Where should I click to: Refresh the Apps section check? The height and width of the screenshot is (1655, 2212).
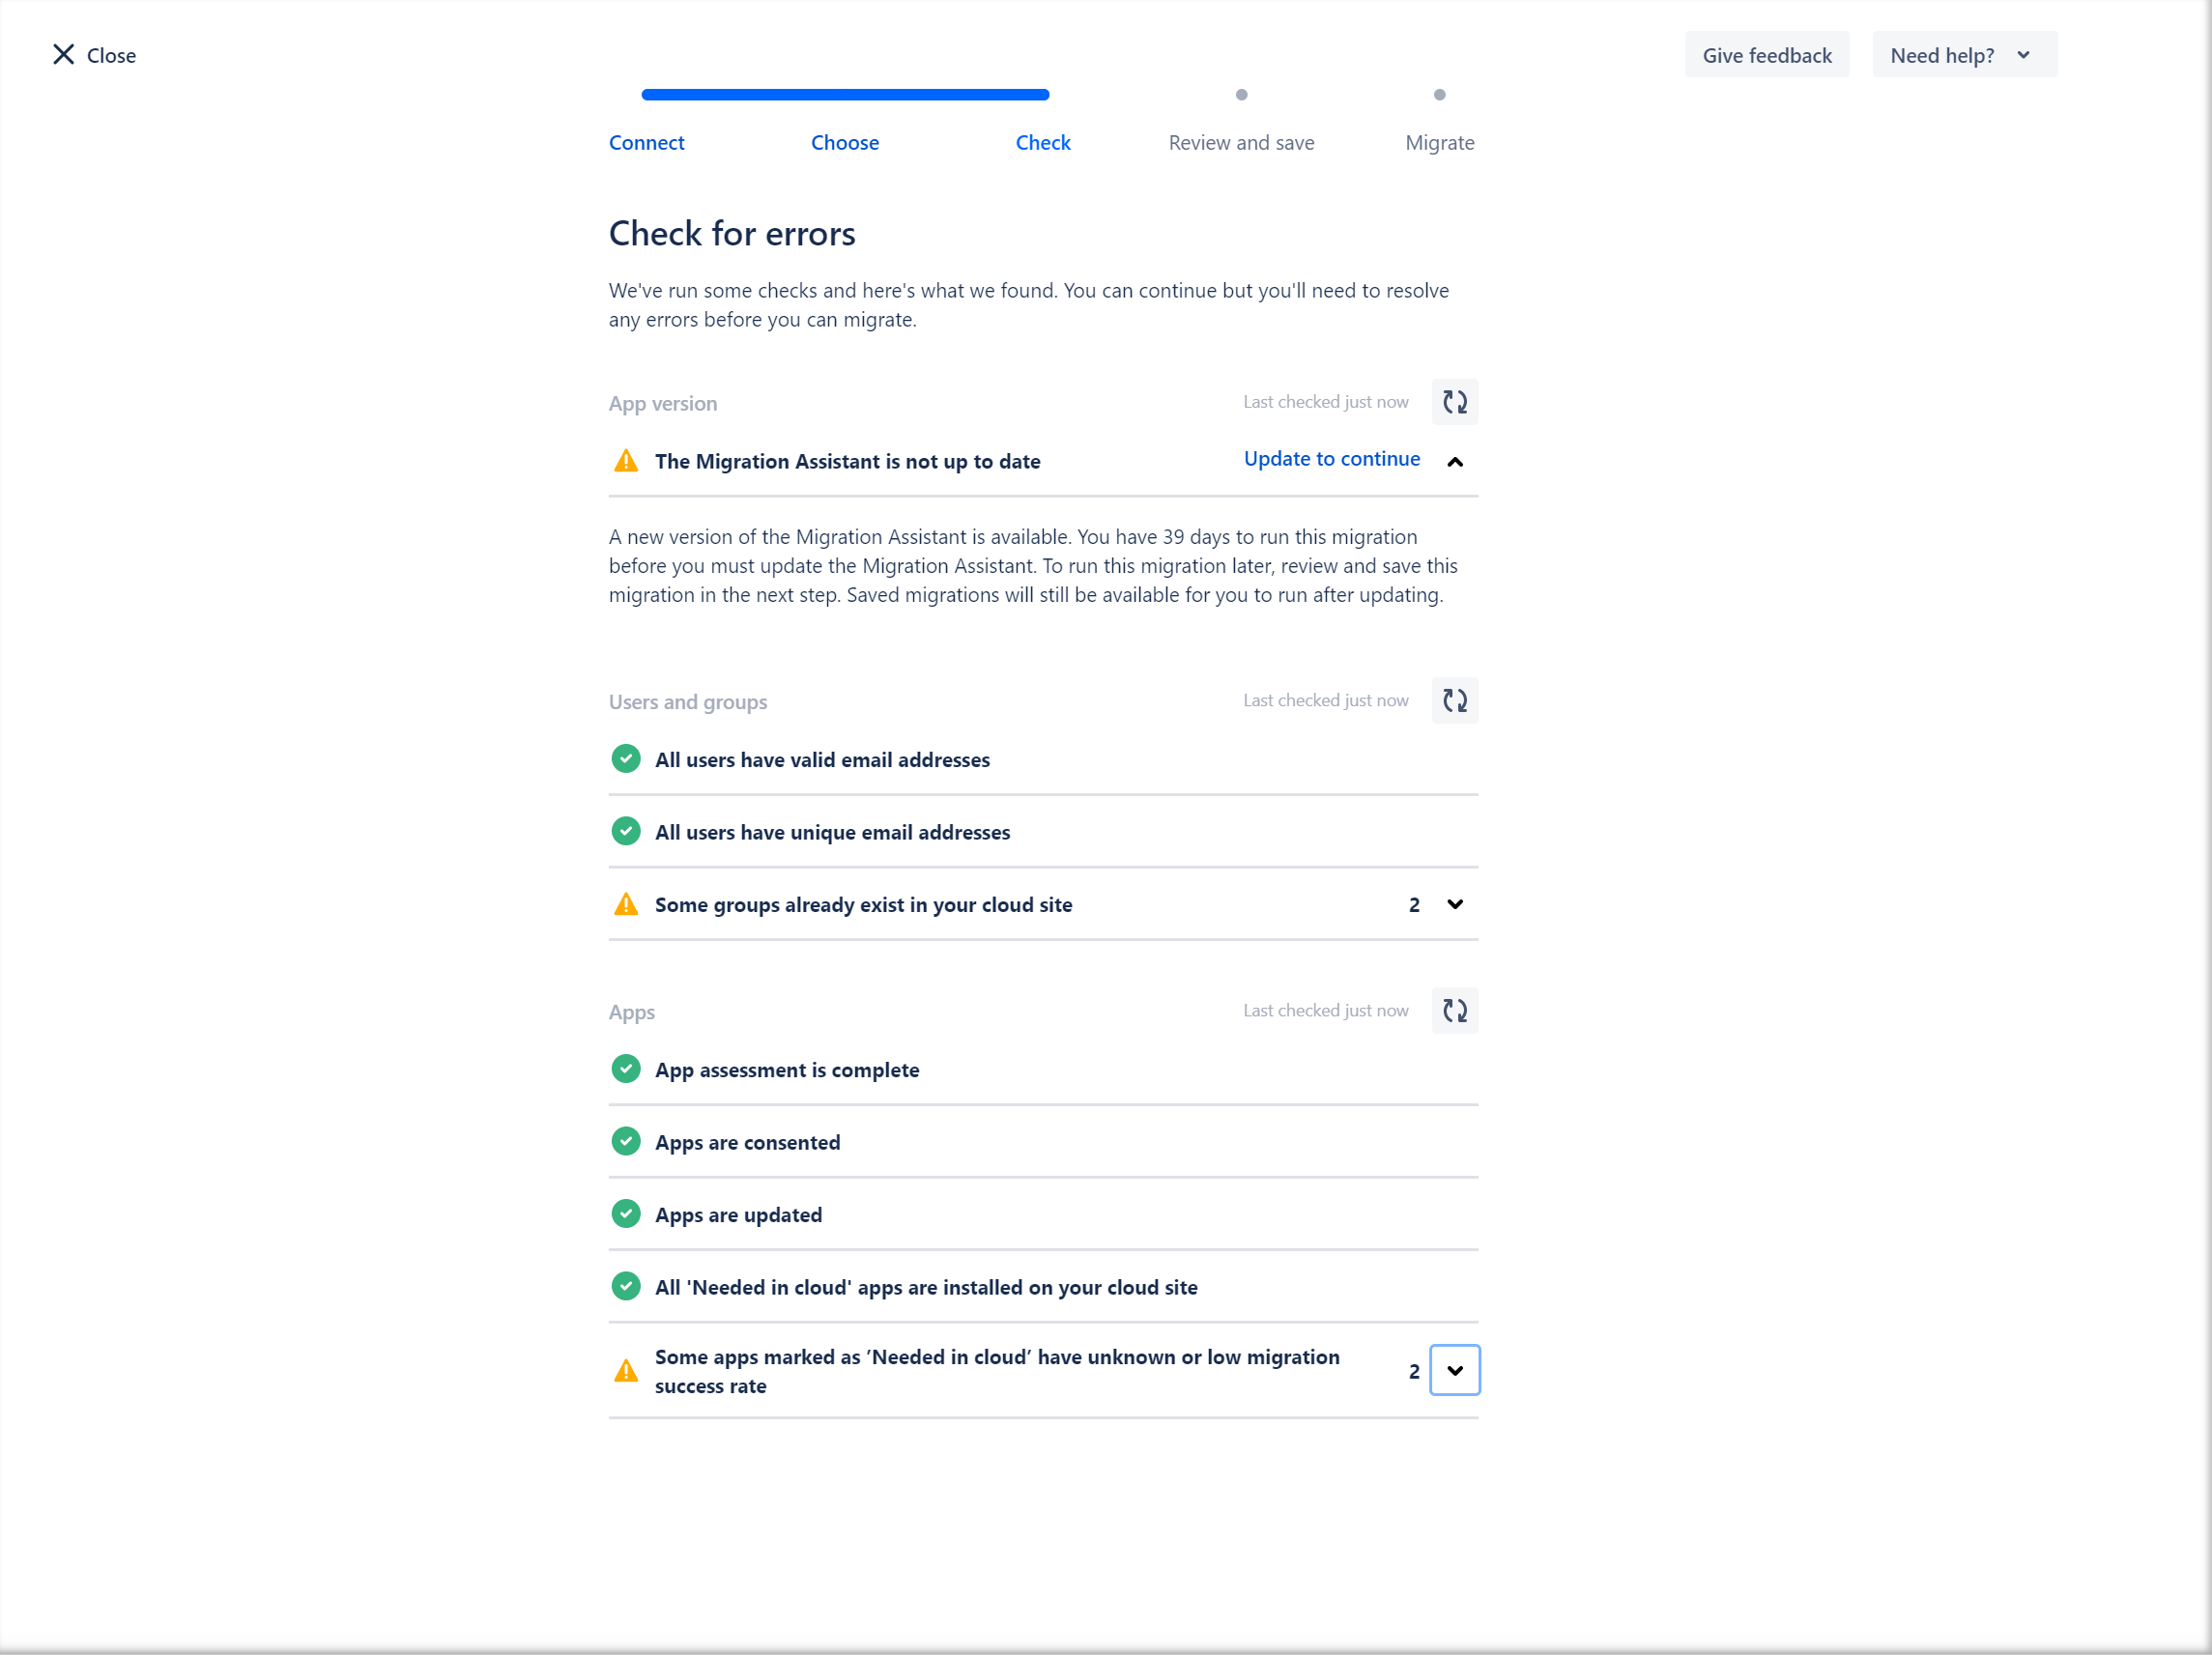[x=1454, y=1010]
